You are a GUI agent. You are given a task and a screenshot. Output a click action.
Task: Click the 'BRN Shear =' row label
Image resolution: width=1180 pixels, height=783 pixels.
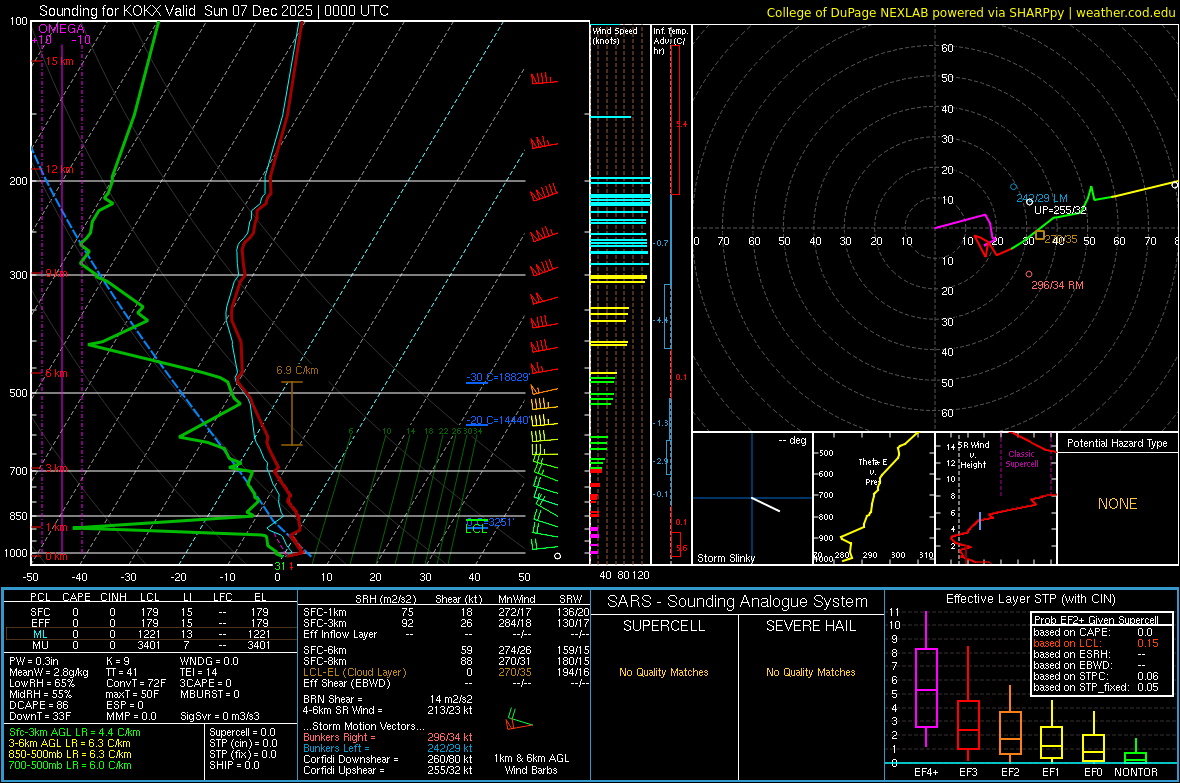[x=333, y=699]
